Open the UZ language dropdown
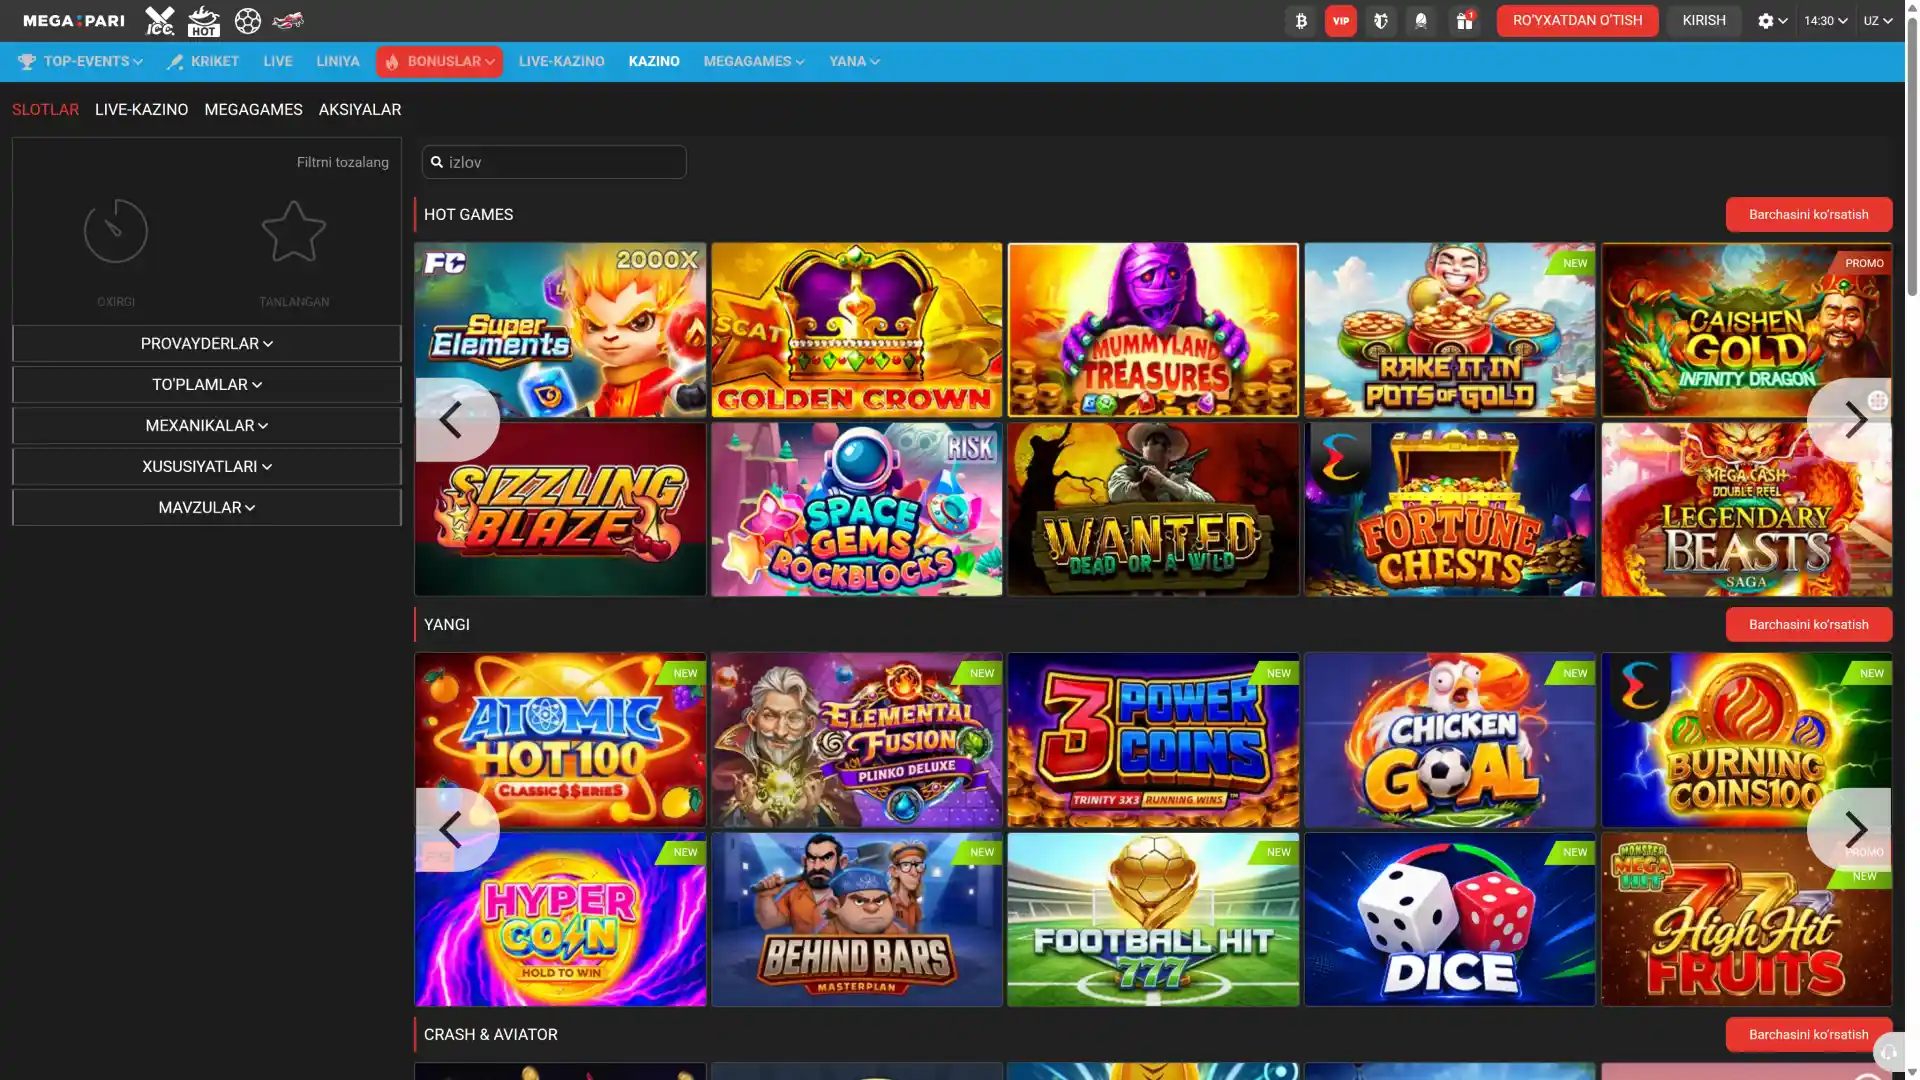This screenshot has height=1080, width=1920. point(1878,21)
